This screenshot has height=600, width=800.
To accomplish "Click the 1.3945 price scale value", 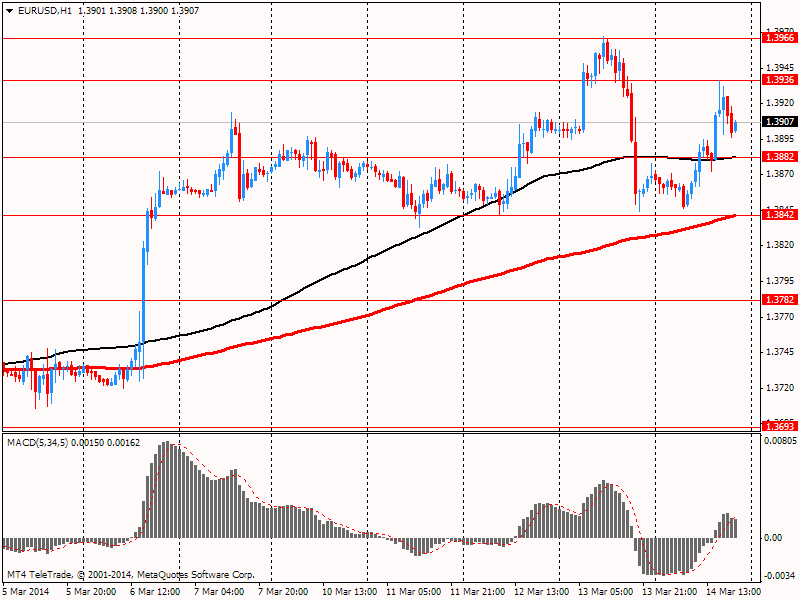I will 781,67.
